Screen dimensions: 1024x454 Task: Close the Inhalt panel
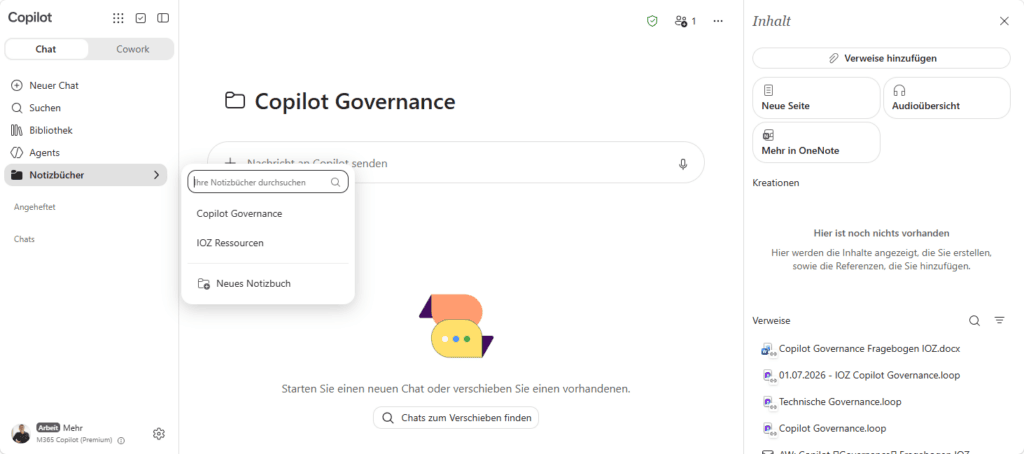click(1004, 21)
